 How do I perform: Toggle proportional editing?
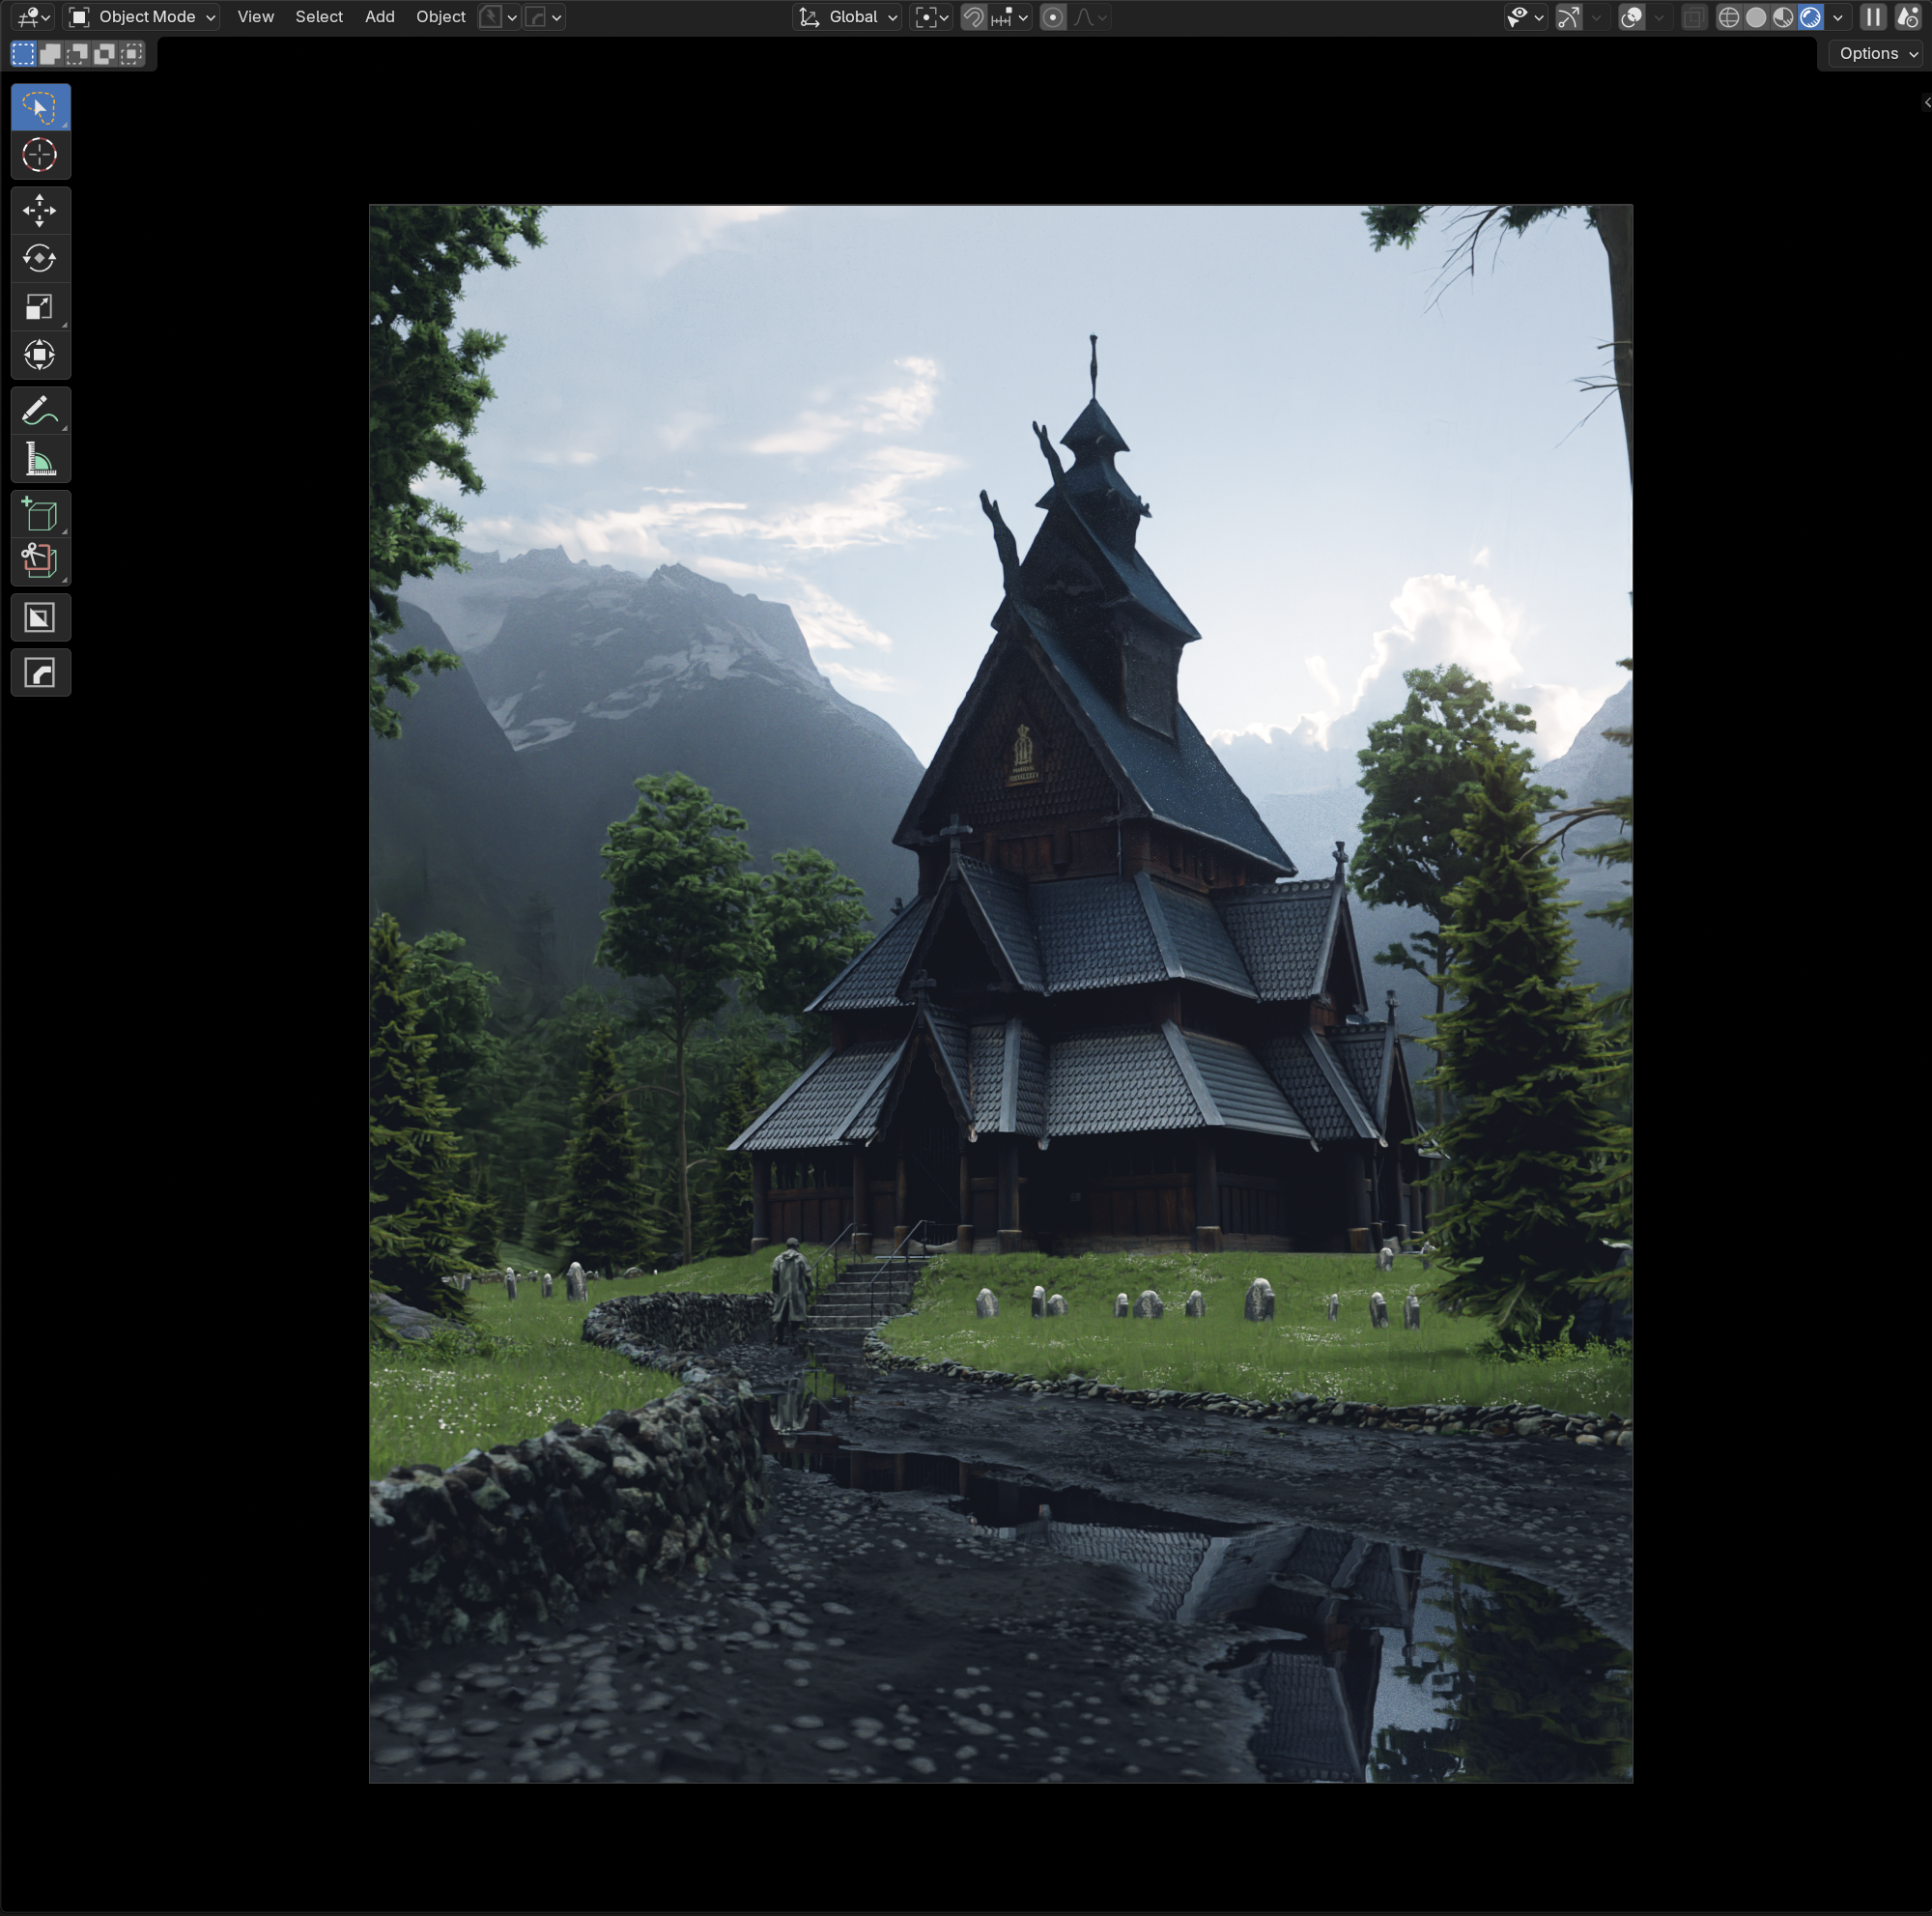click(x=1053, y=17)
